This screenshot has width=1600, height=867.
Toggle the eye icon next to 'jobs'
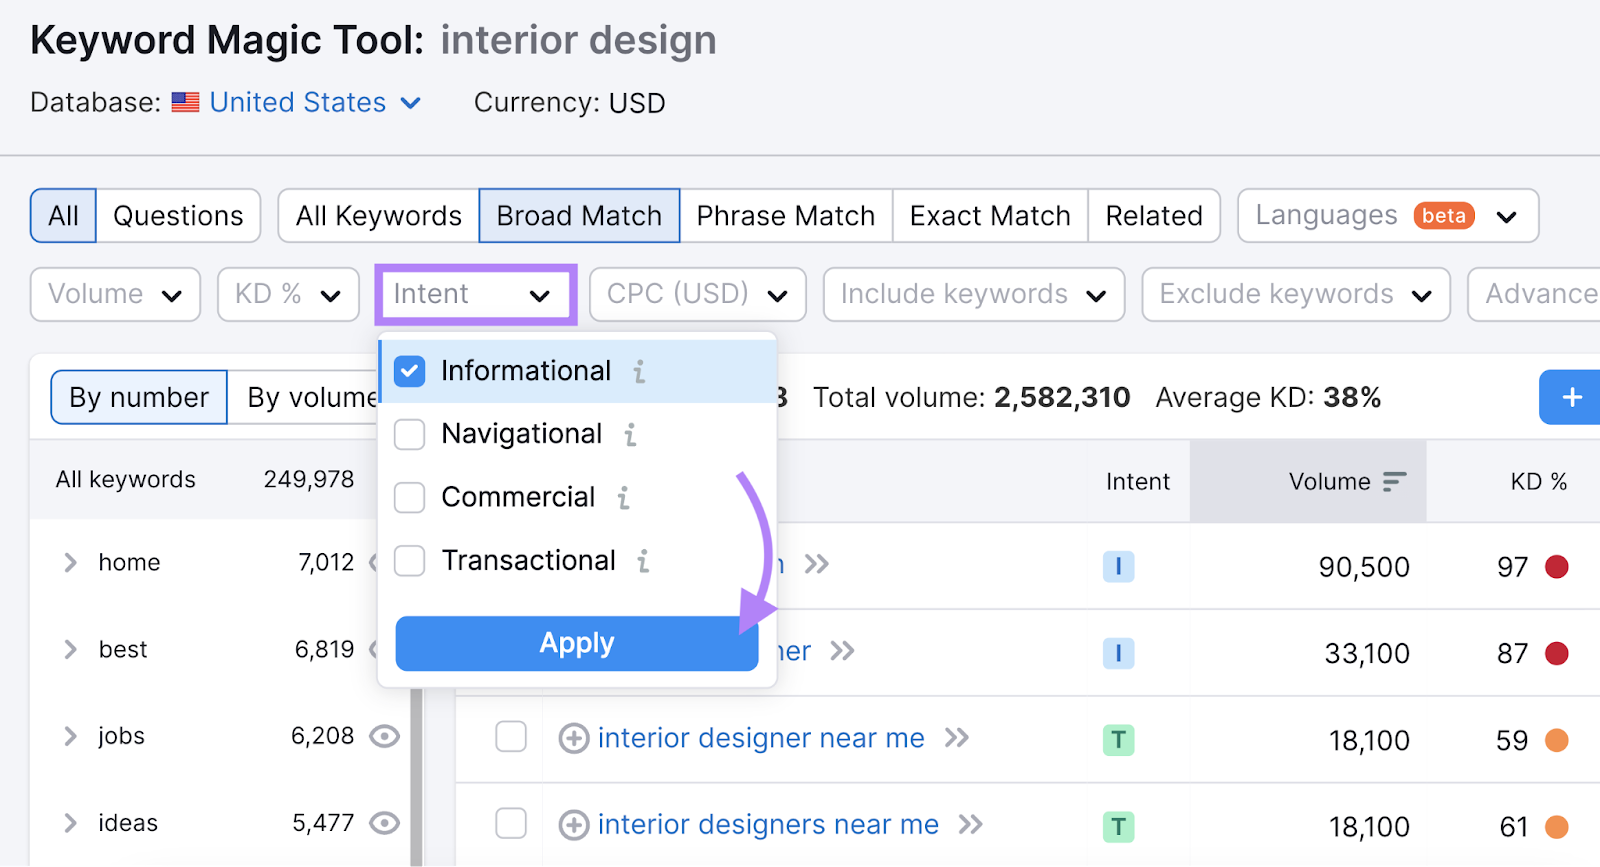point(386,736)
